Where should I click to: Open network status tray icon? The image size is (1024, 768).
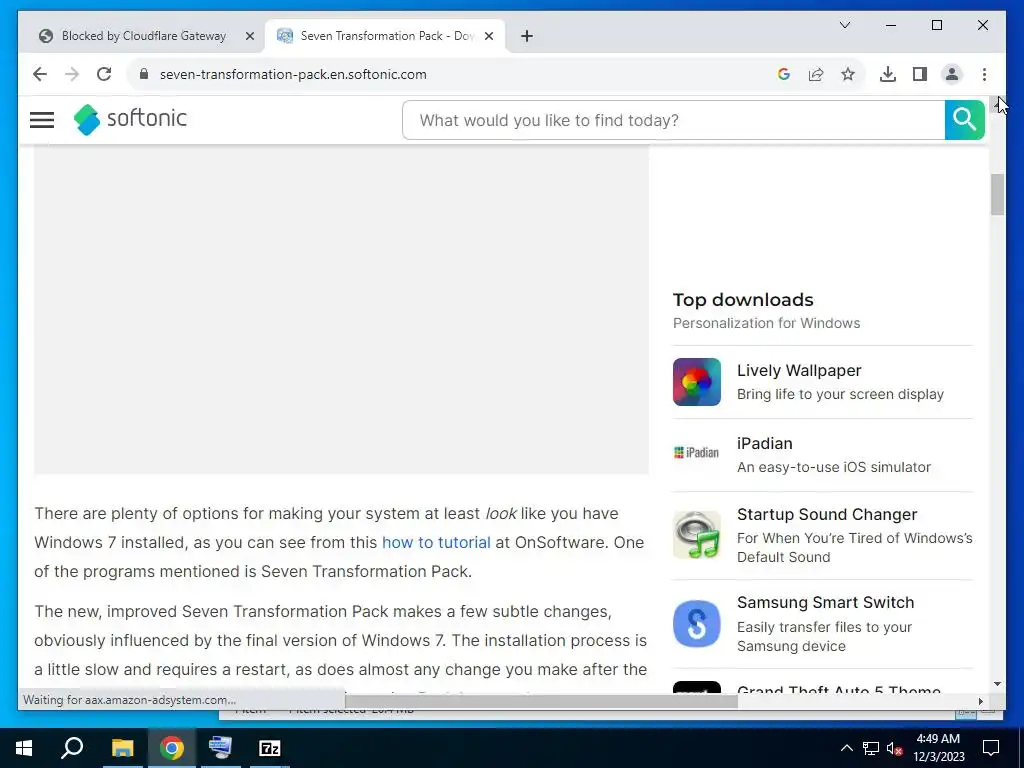coord(871,748)
